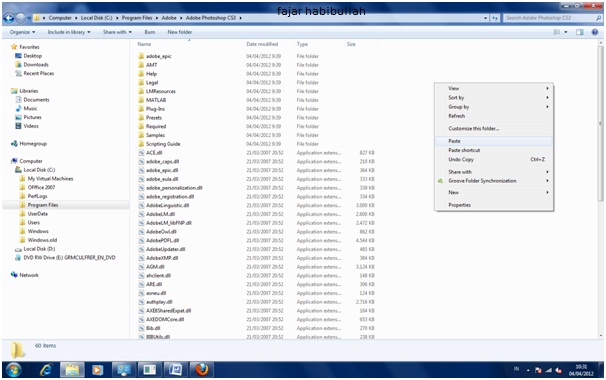The width and height of the screenshot is (606, 380).
Task: Select the adobe_epic folder icon
Action: 141,56
